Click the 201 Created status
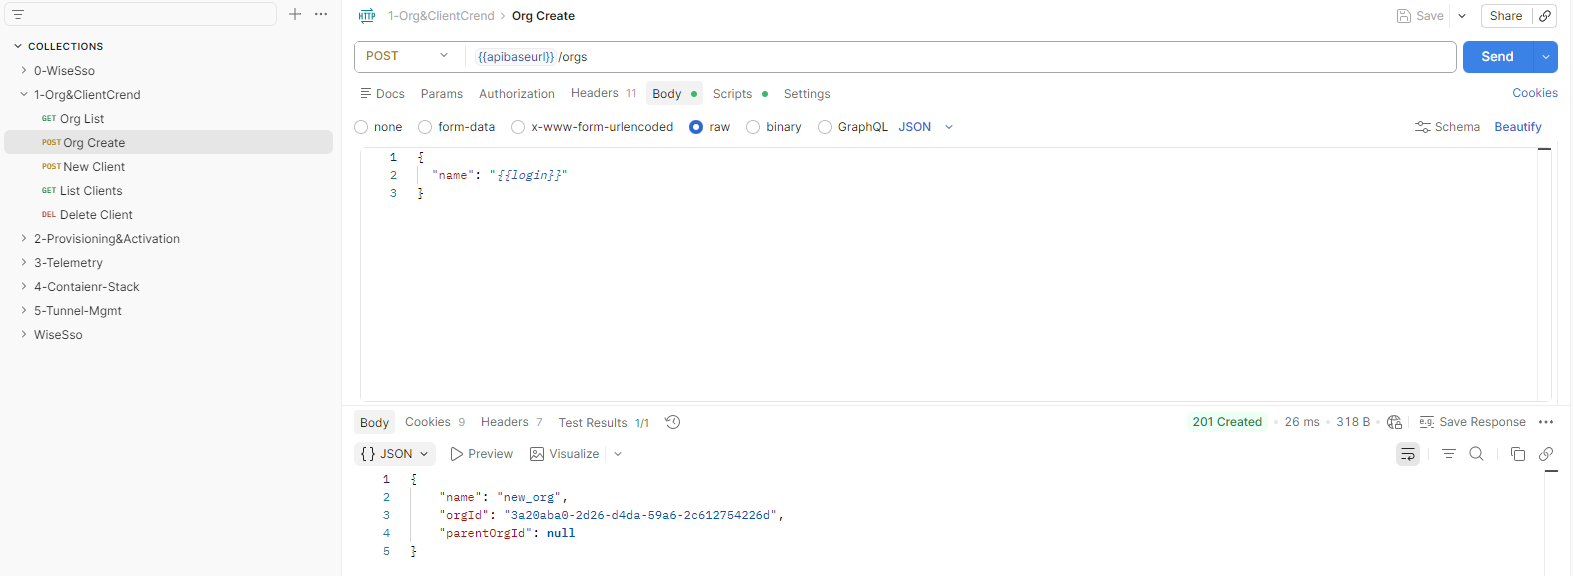The image size is (1573, 576). [1227, 422]
